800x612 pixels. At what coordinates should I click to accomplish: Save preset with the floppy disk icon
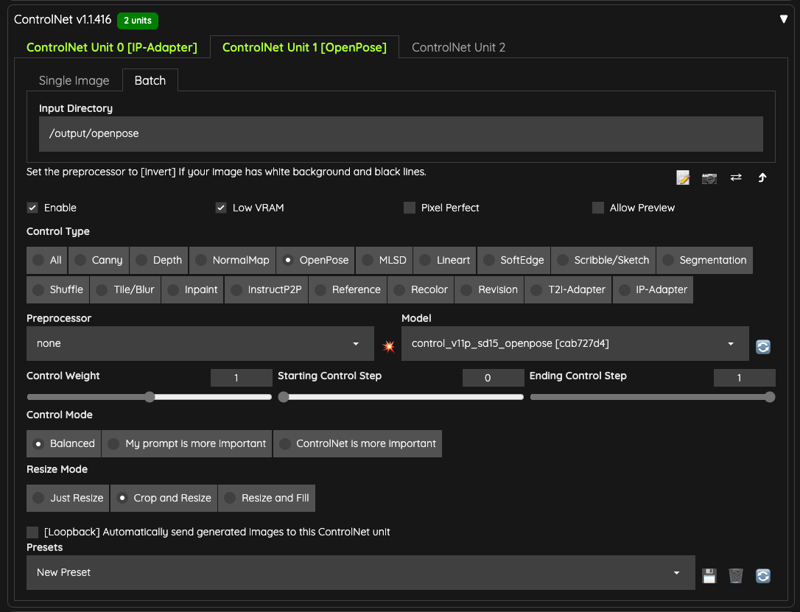tap(709, 576)
